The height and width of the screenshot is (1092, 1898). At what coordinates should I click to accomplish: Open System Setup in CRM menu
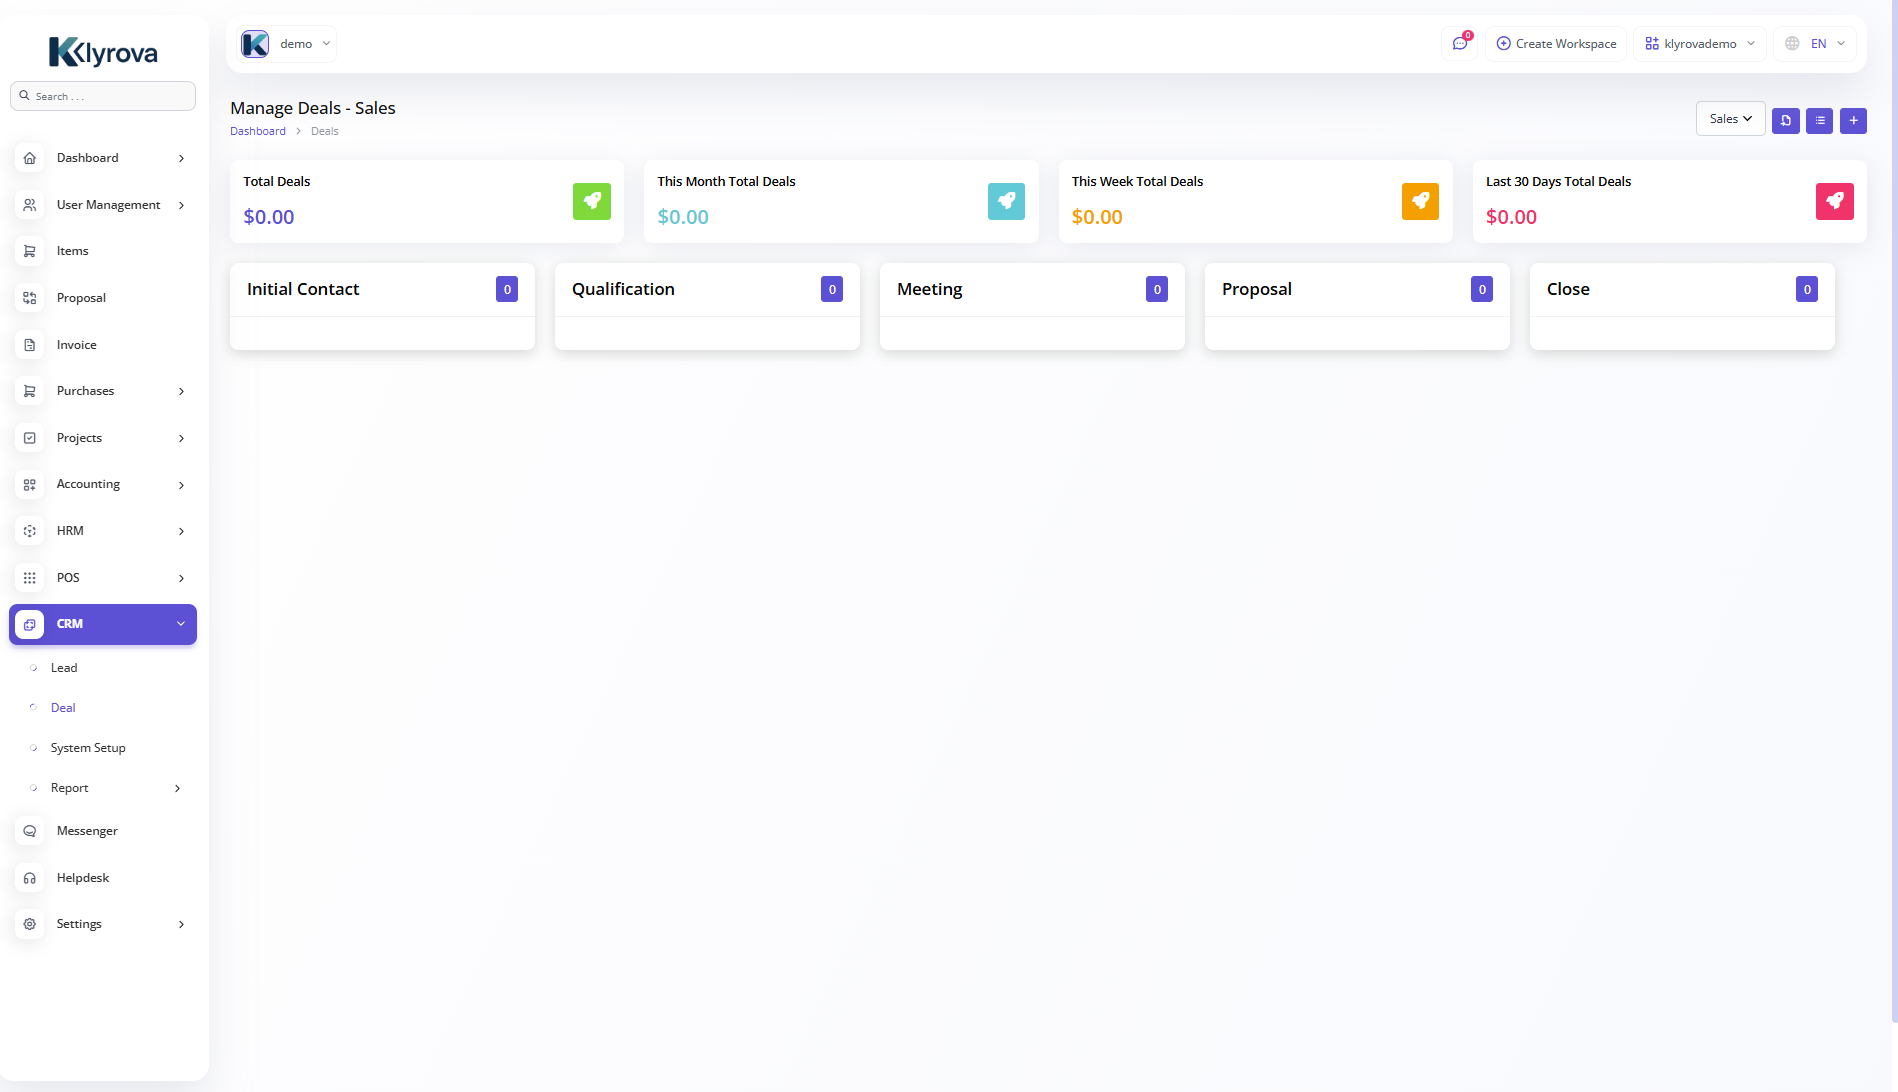(88, 748)
